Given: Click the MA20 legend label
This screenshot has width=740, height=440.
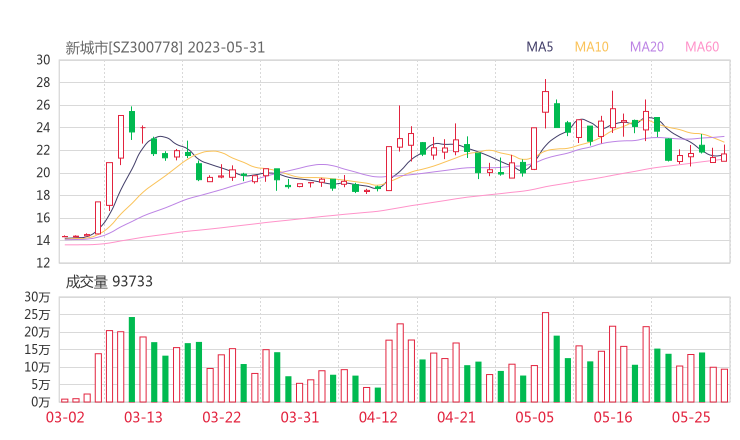Looking at the screenshot, I should 647,47.
